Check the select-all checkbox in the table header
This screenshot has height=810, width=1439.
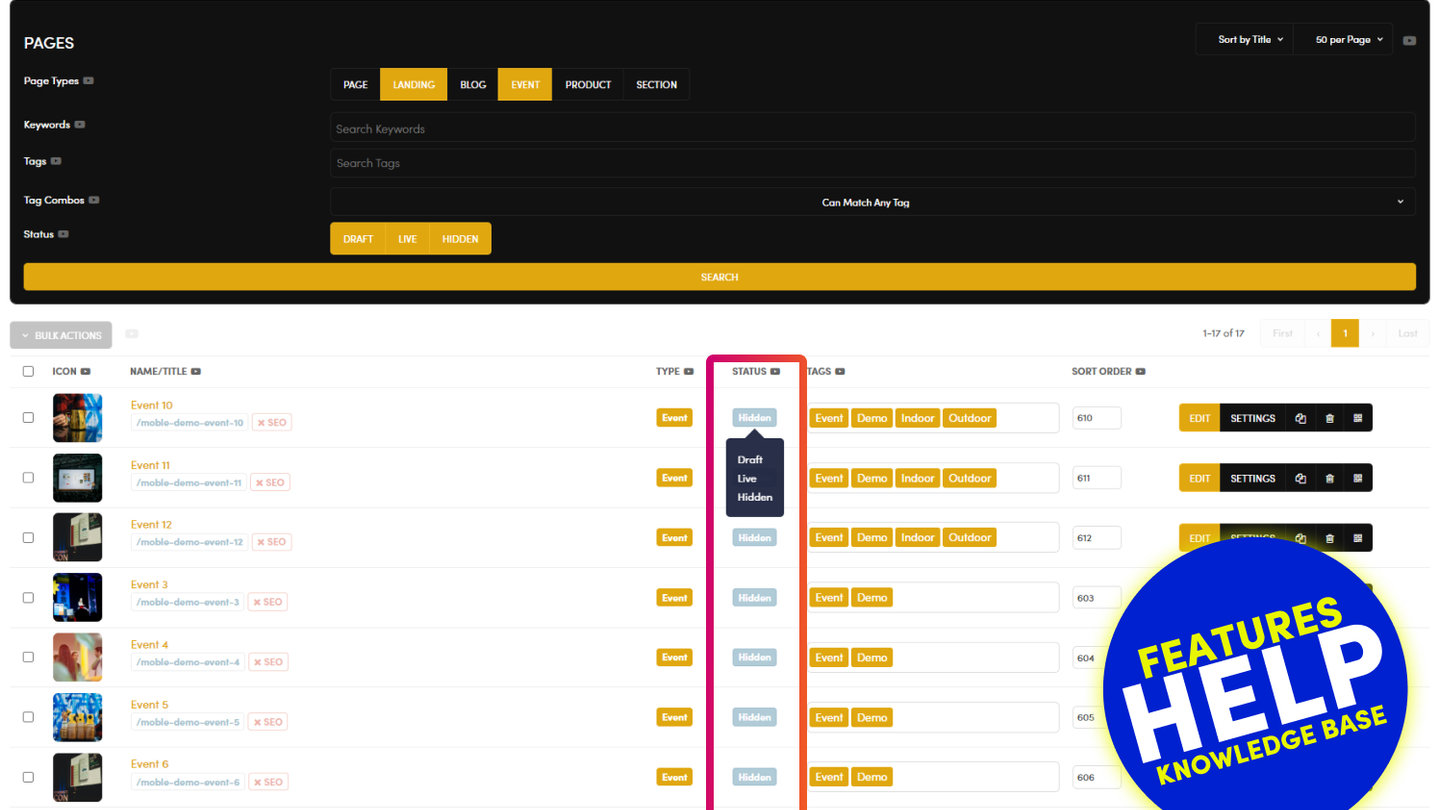coord(28,372)
